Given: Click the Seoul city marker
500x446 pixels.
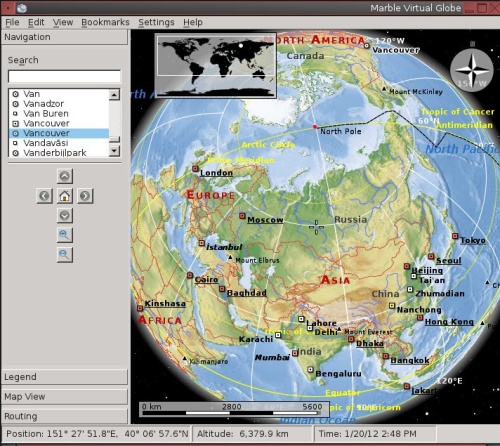Looking at the screenshot, I should tap(431, 256).
